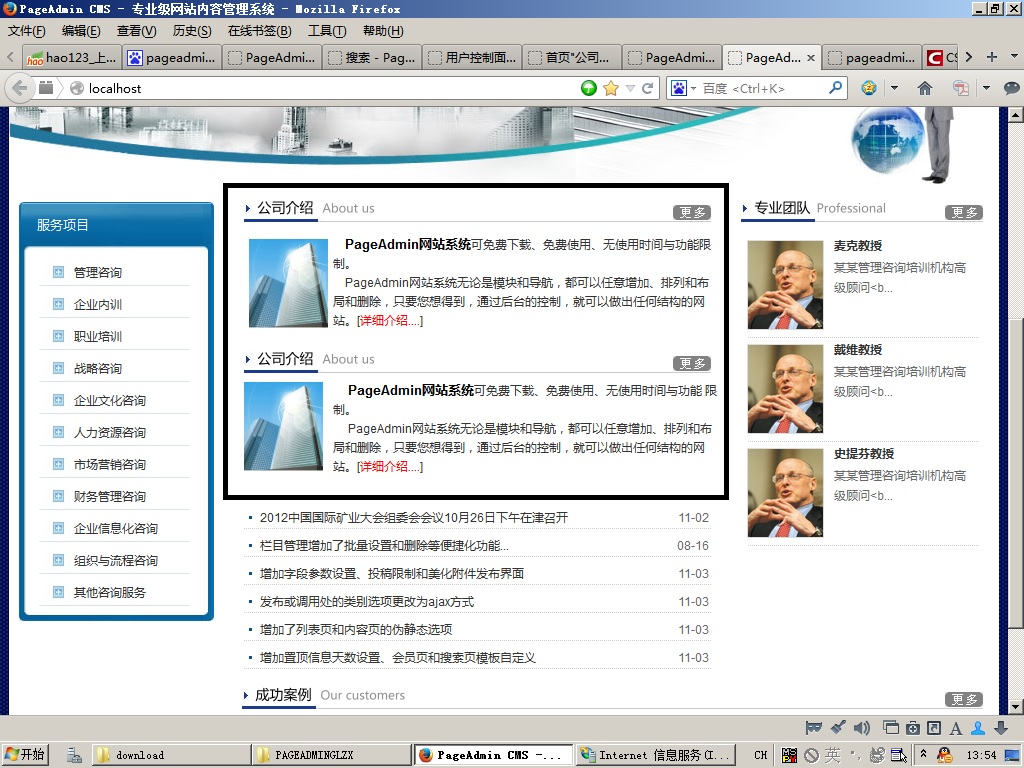Viewport: 1024px width, 768px height.
Task: Open the 人力资源咨询 service link
Action: point(110,432)
